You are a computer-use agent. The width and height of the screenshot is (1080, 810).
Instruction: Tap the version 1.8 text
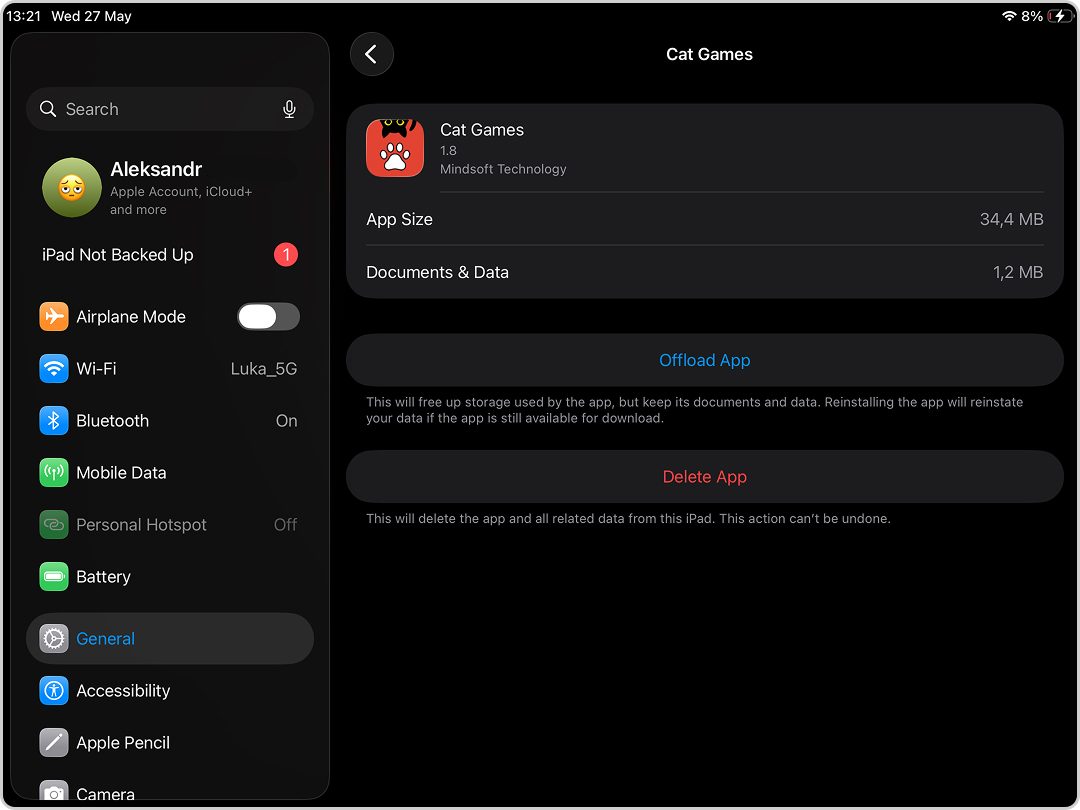pyautogui.click(x=448, y=150)
